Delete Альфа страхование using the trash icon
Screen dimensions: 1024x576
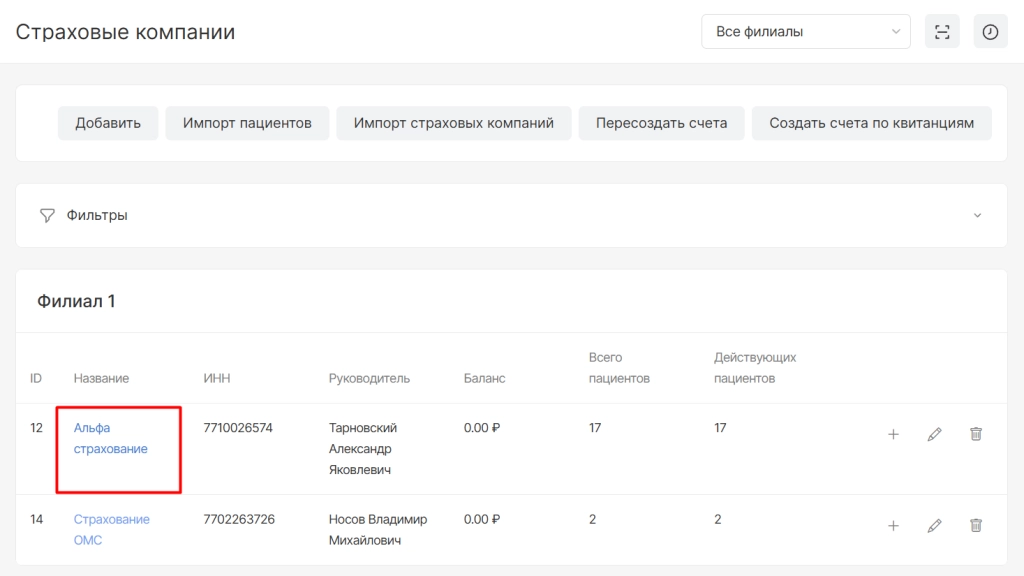click(x=976, y=434)
